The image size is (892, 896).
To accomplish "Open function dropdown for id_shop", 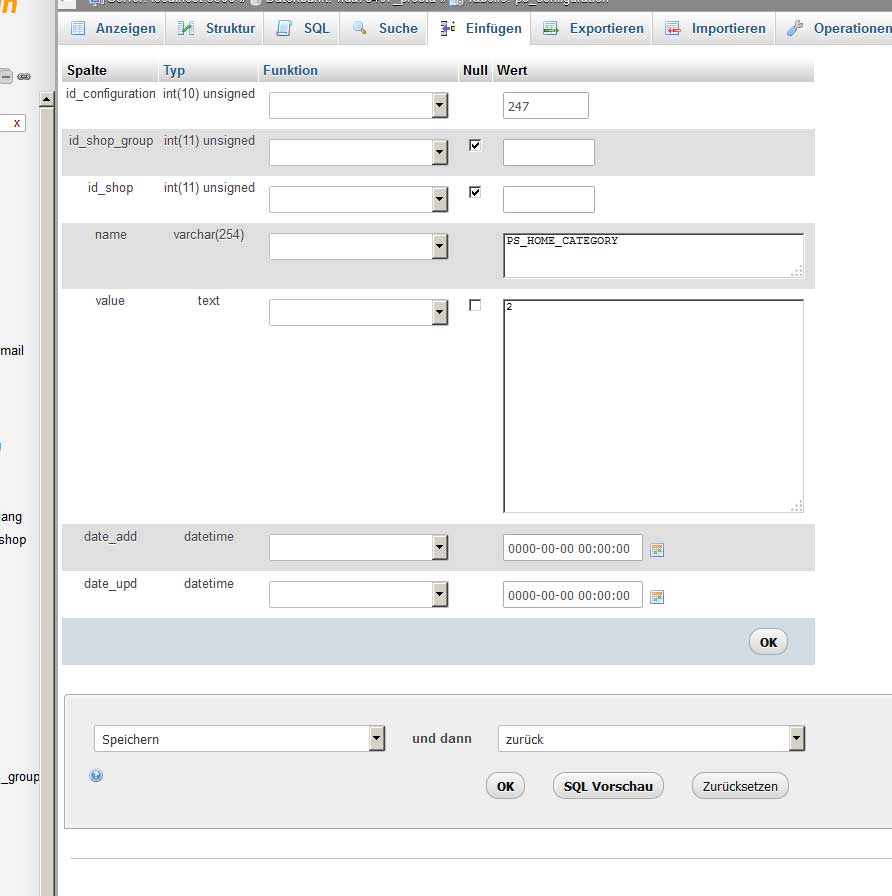I will [x=358, y=199].
